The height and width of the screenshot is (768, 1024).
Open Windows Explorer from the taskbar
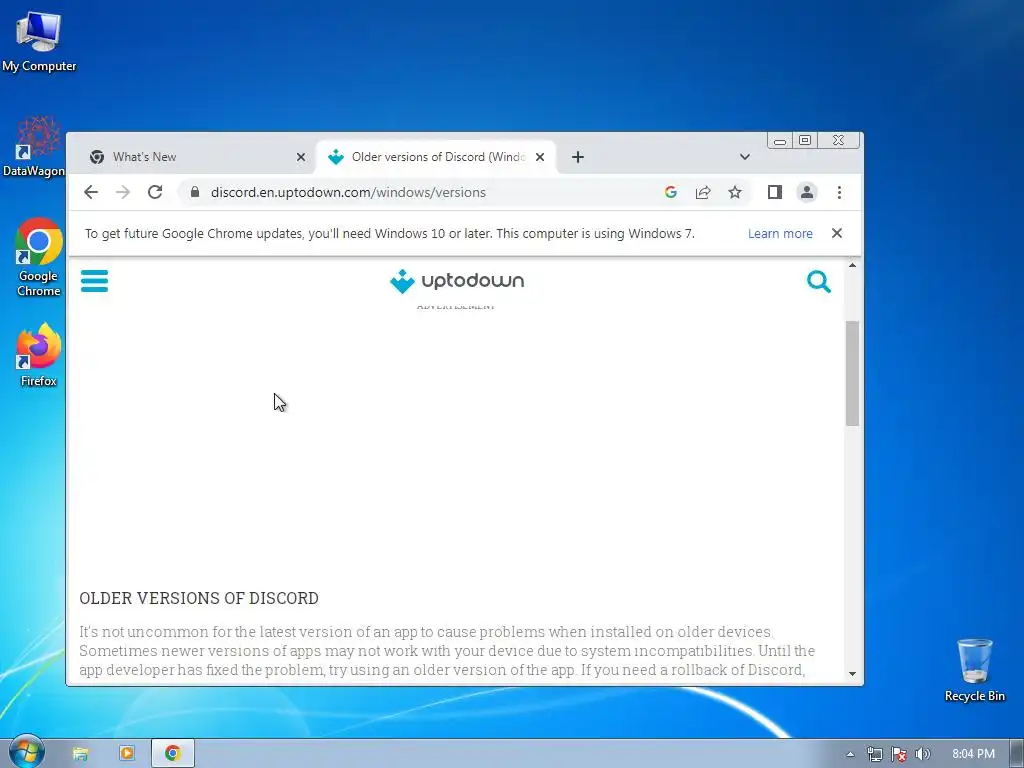click(80, 754)
